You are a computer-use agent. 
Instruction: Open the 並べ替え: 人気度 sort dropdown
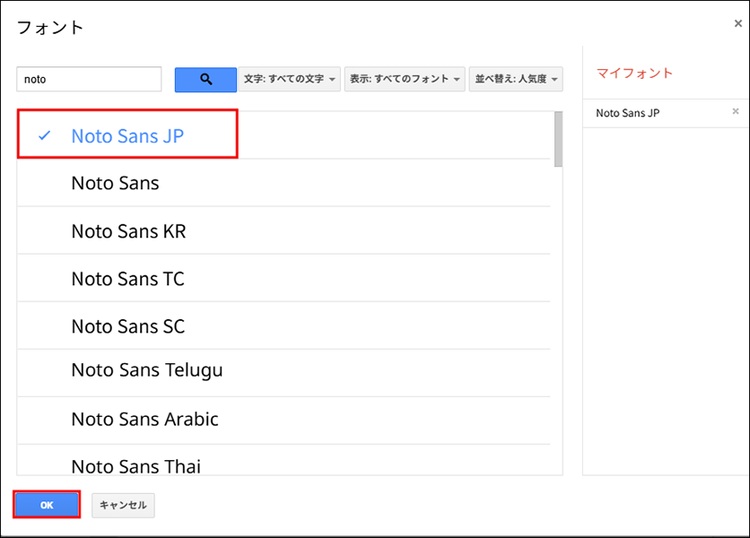point(516,79)
